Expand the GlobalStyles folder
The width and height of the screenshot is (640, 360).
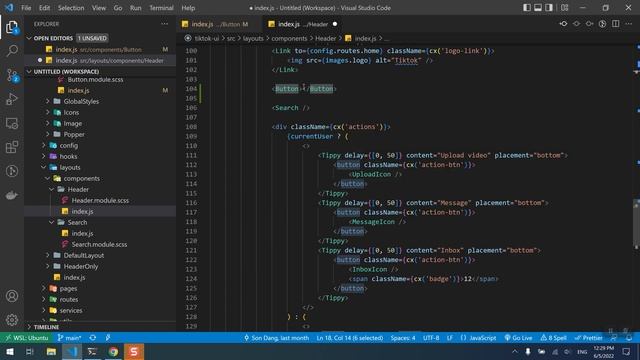[81, 101]
